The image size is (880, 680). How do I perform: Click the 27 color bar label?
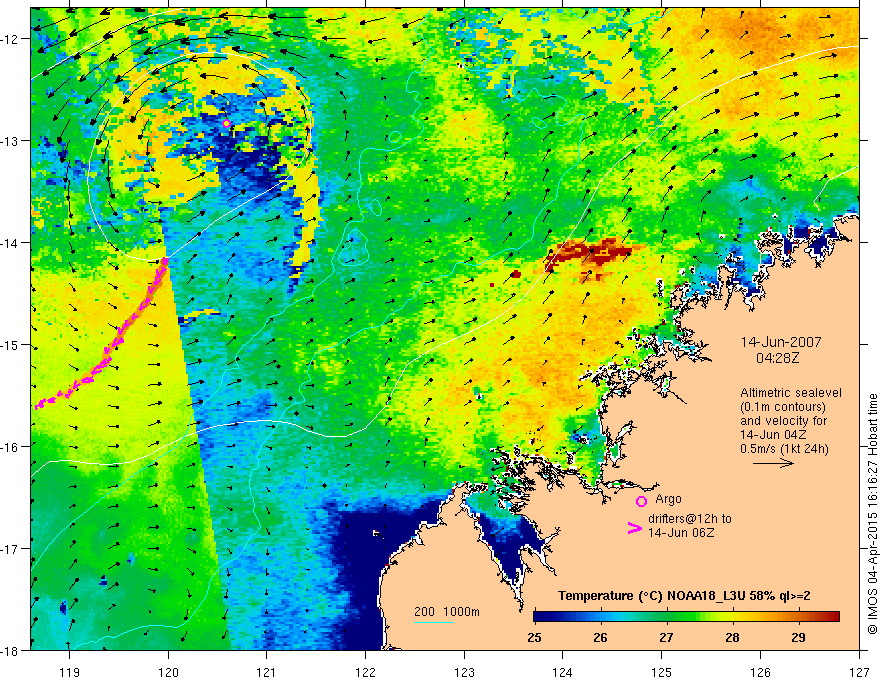pyautogui.click(x=666, y=637)
